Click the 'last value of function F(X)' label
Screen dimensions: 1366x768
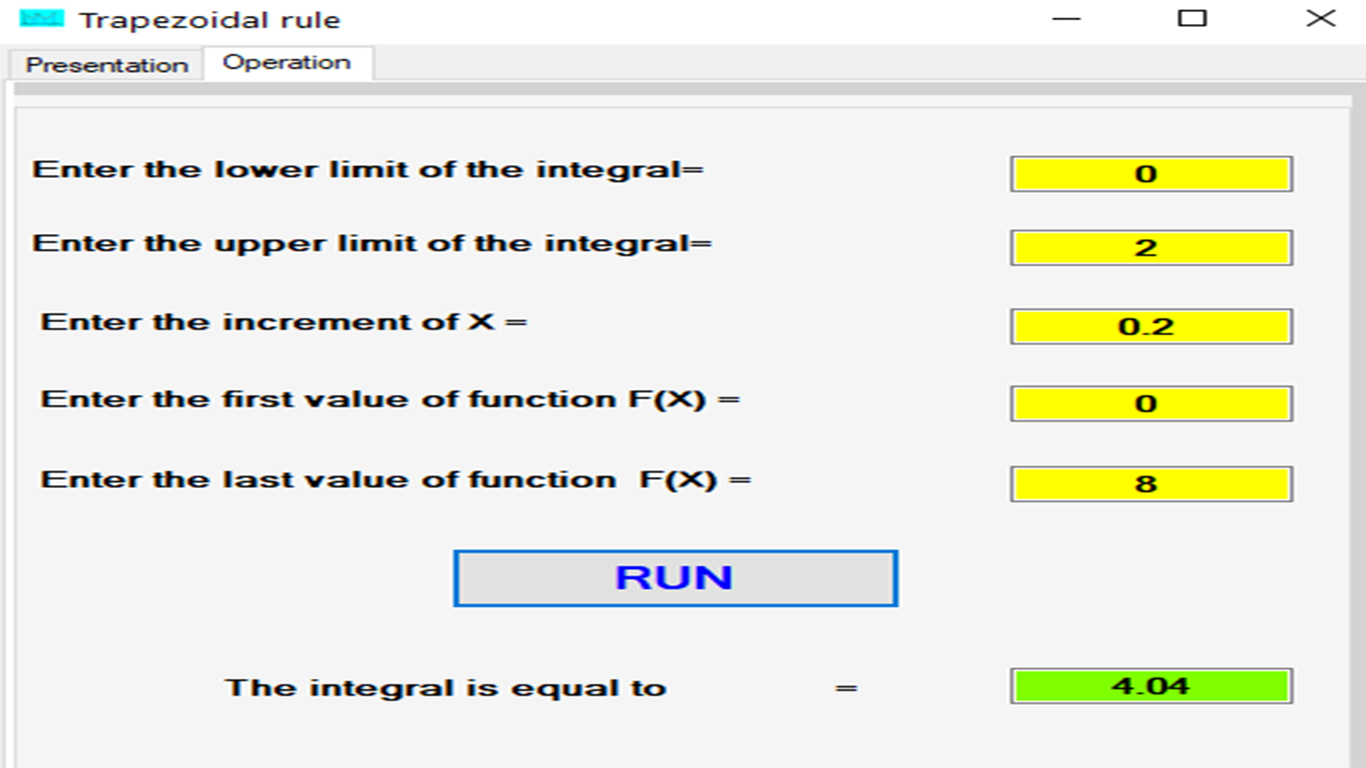point(395,480)
